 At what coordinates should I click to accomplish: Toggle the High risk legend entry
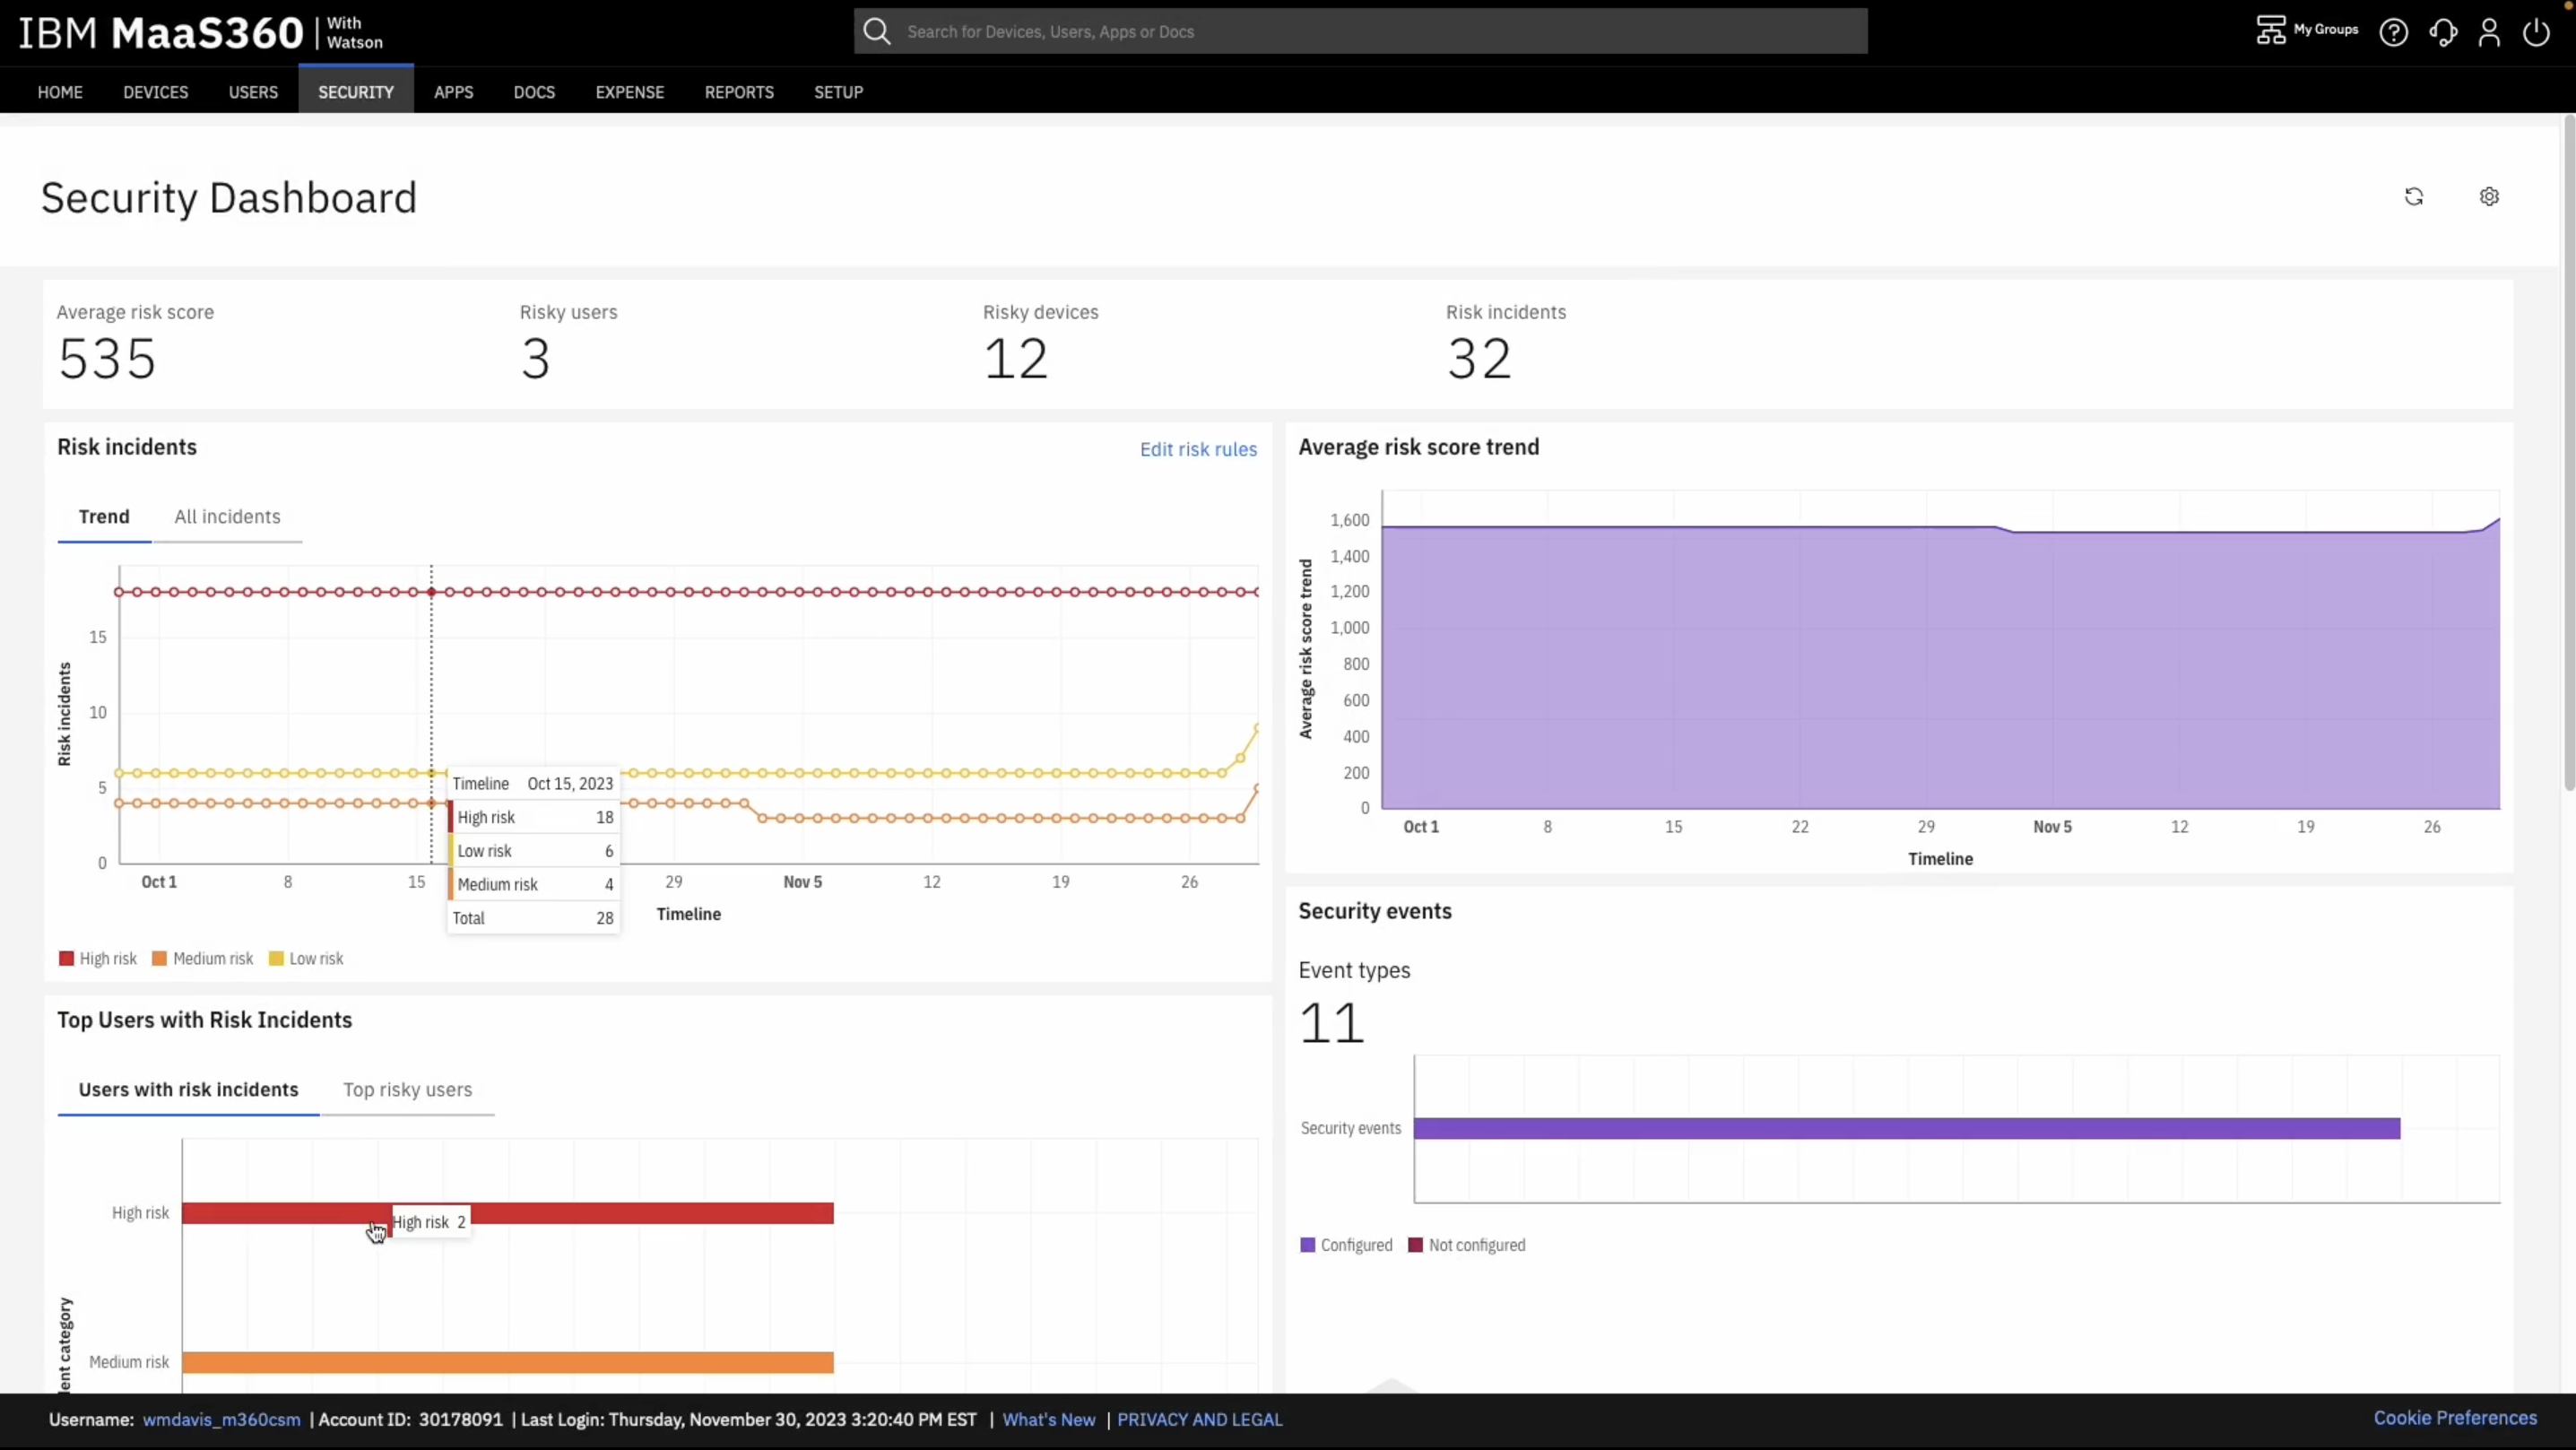[x=97, y=958]
